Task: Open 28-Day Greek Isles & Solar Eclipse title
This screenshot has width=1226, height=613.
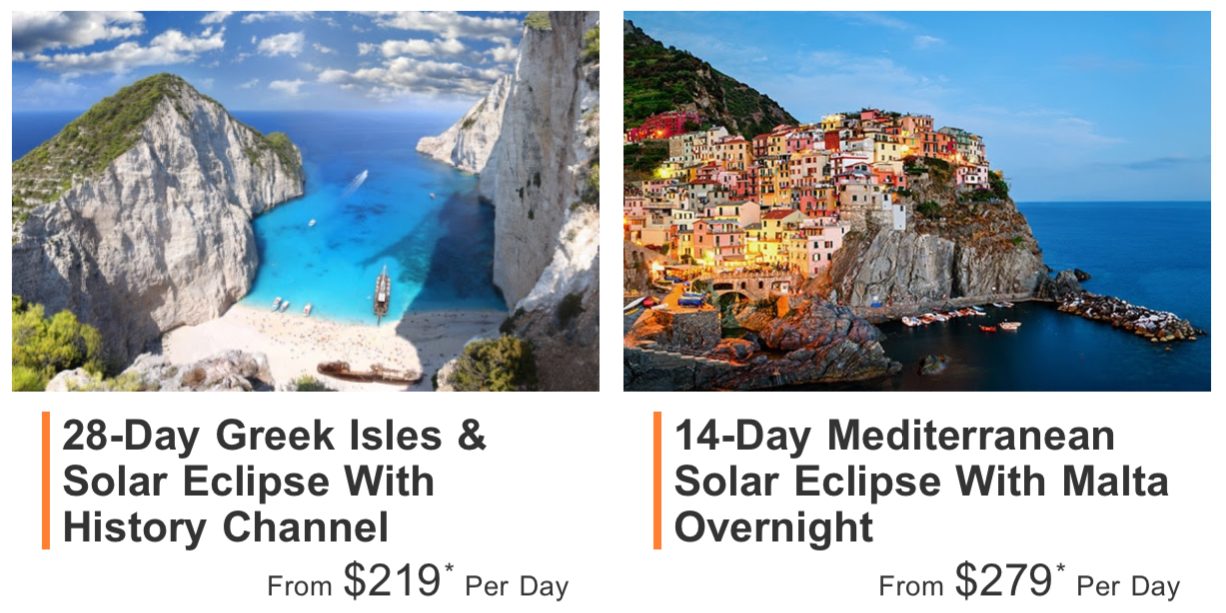Action: (275, 481)
